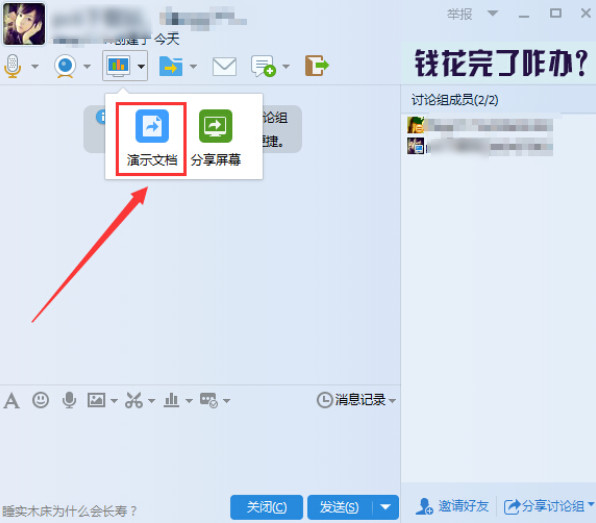Open the title bar dropdown triangle menu
Image resolution: width=596 pixels, height=523 pixels.
(x=493, y=14)
